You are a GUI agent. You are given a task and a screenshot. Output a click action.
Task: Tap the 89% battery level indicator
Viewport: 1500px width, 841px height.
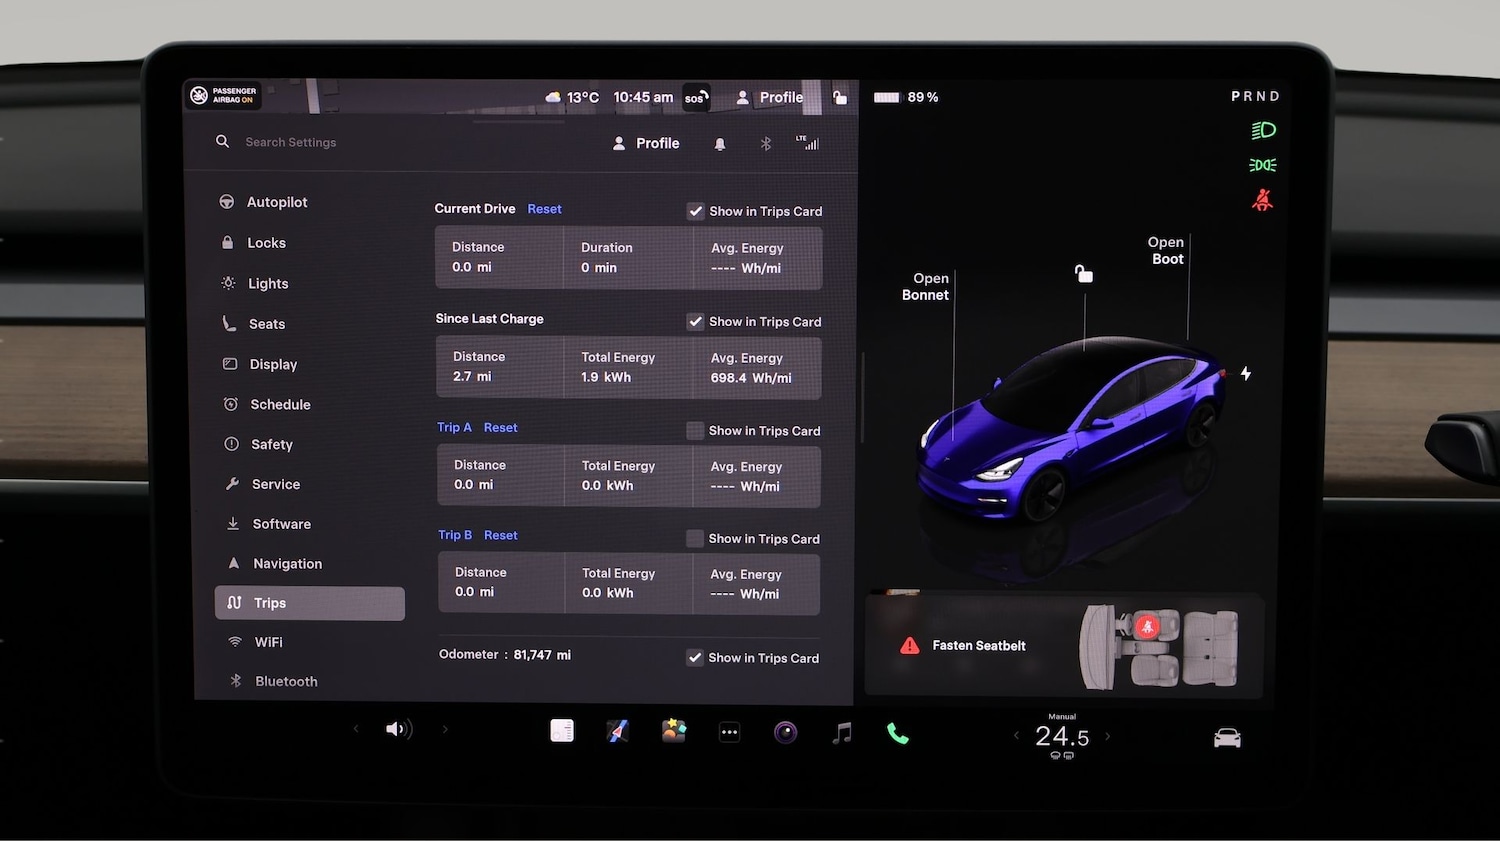tap(906, 97)
